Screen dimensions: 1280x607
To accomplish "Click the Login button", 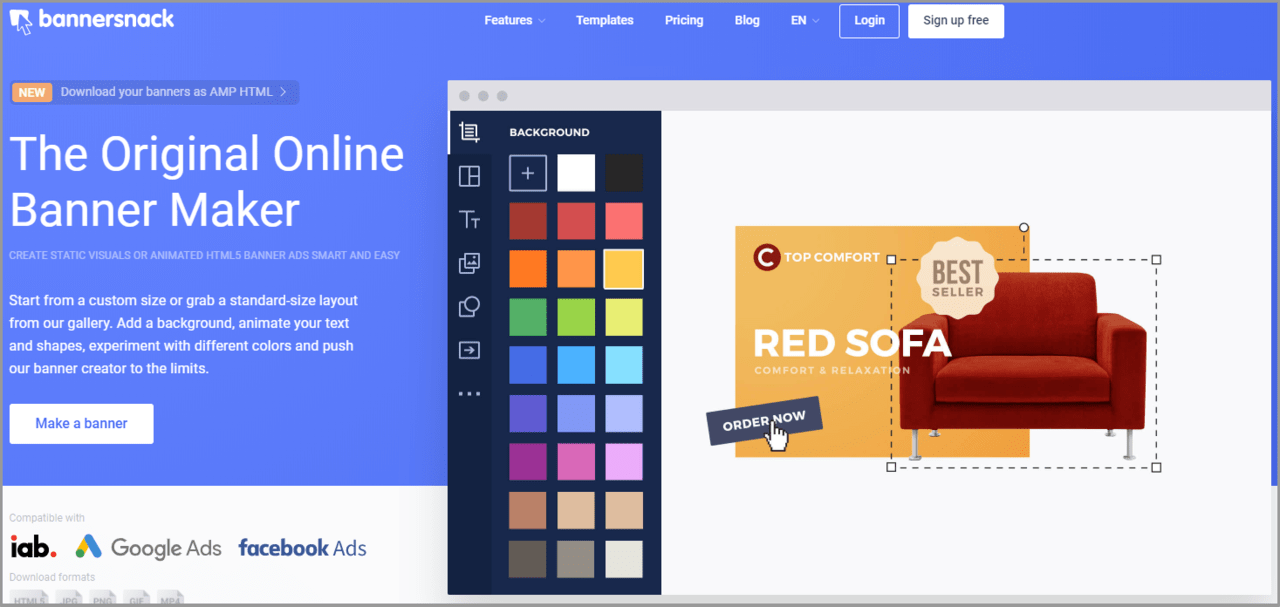I will pos(869,20).
